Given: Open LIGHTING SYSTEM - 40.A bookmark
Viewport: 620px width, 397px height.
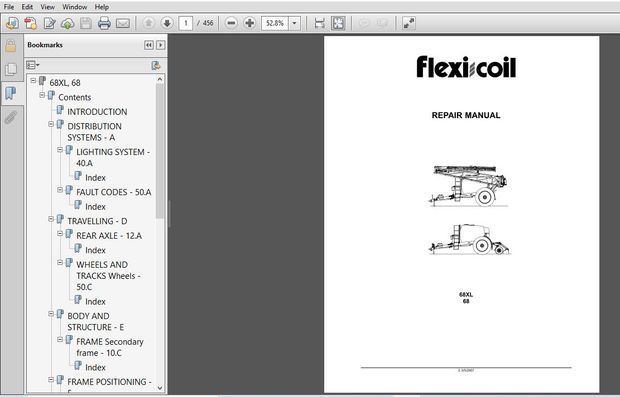Looking at the screenshot, I should coord(113,157).
